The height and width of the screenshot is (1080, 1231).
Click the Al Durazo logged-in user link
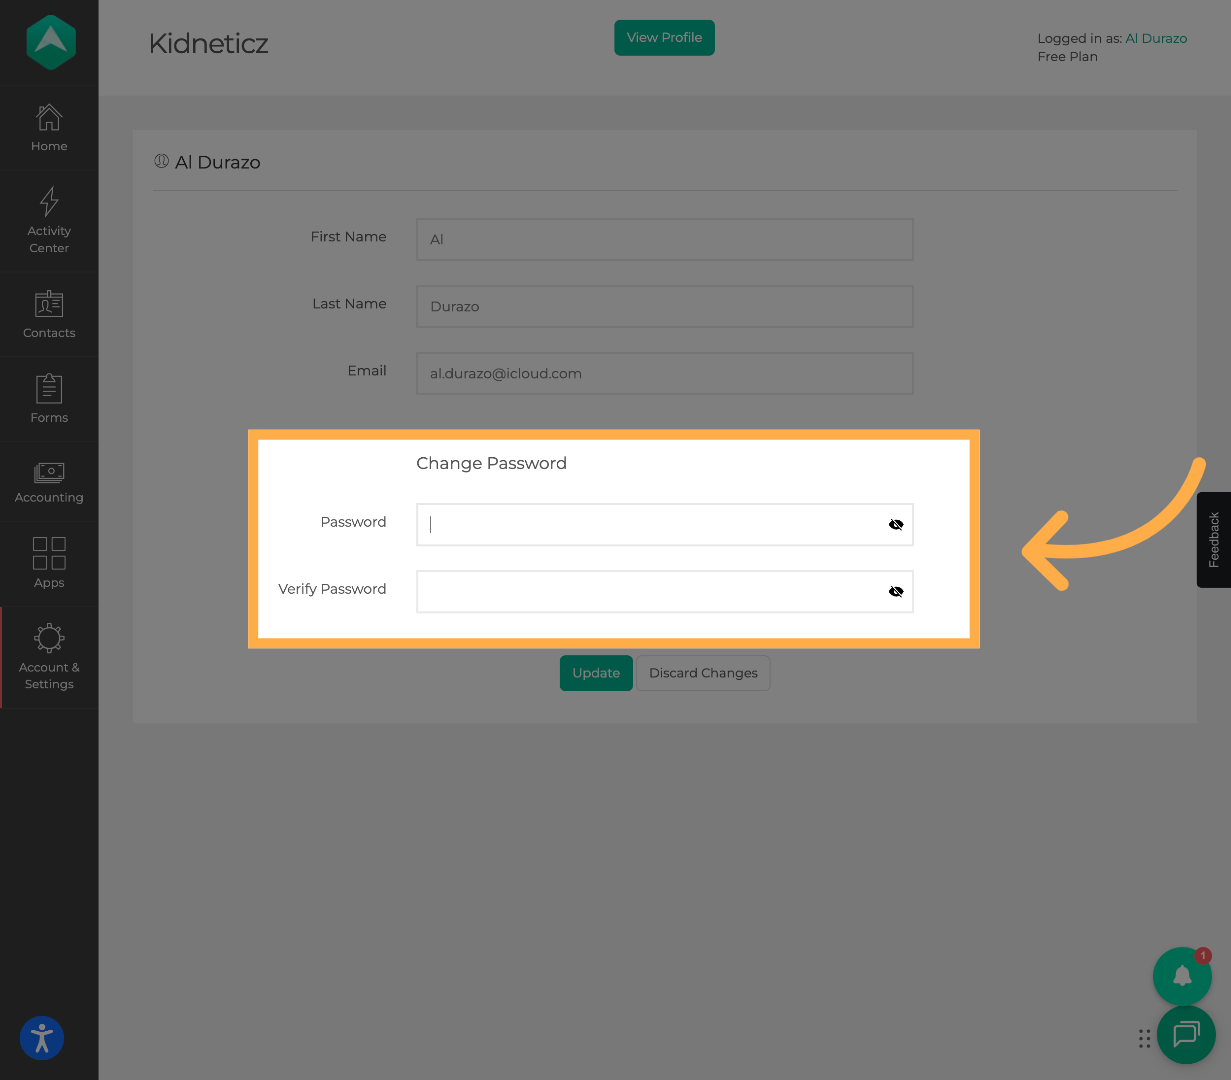[x=1156, y=38]
